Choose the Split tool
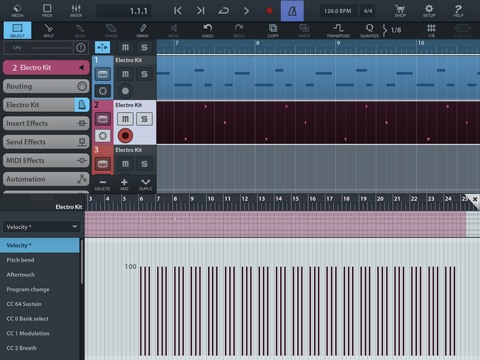Screen dimensions: 480x360 (x=49, y=30)
